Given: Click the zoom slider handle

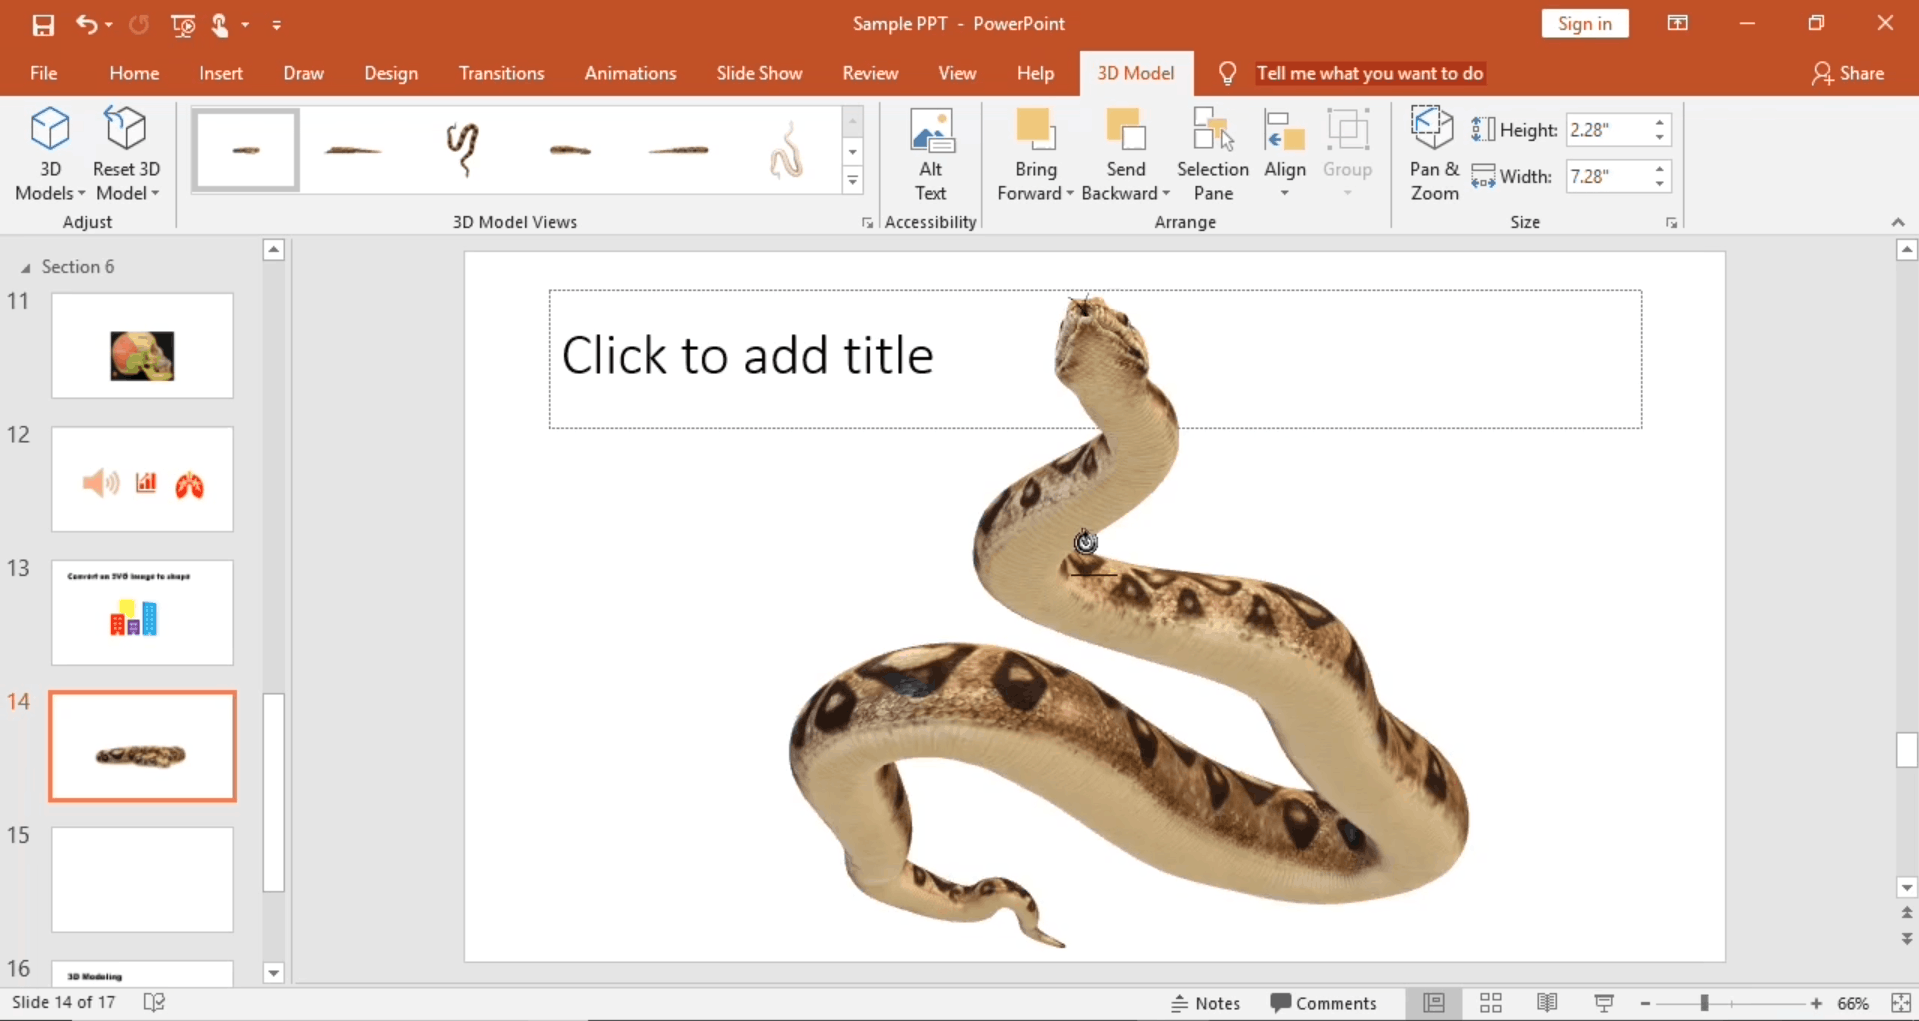Looking at the screenshot, I should click(x=1704, y=1003).
